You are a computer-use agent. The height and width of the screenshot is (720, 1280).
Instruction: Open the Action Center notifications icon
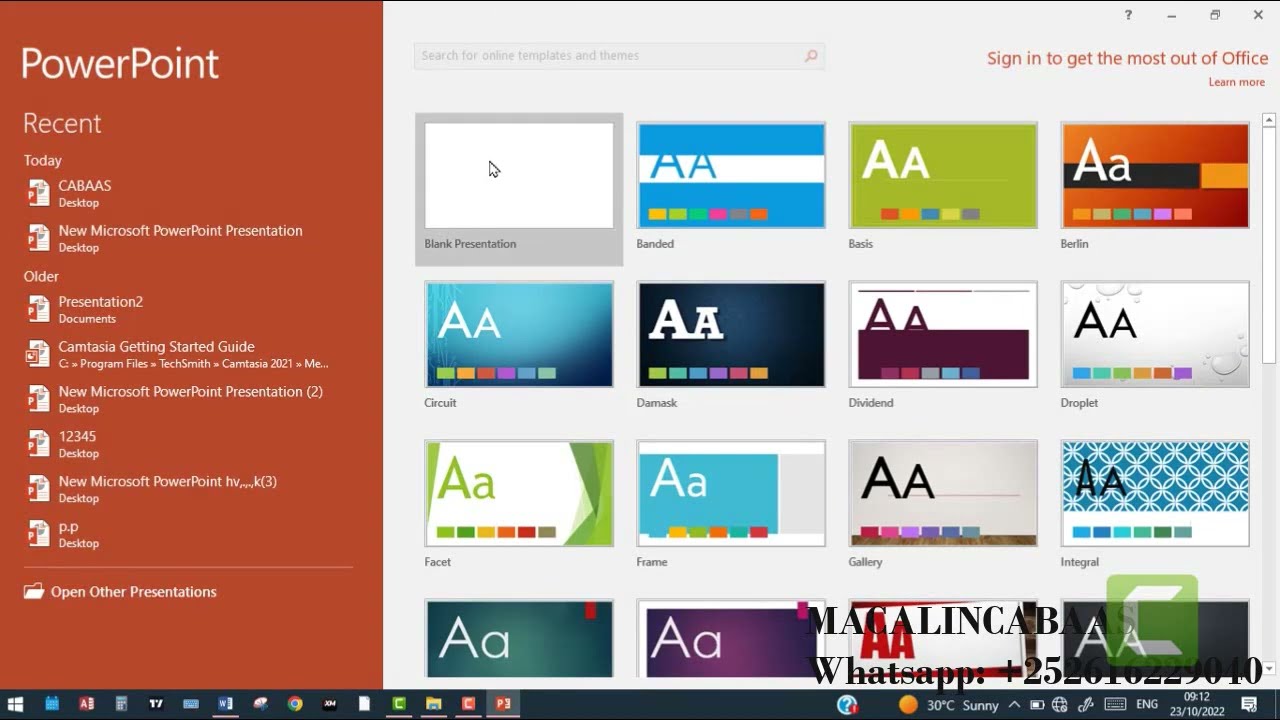click(x=1249, y=705)
